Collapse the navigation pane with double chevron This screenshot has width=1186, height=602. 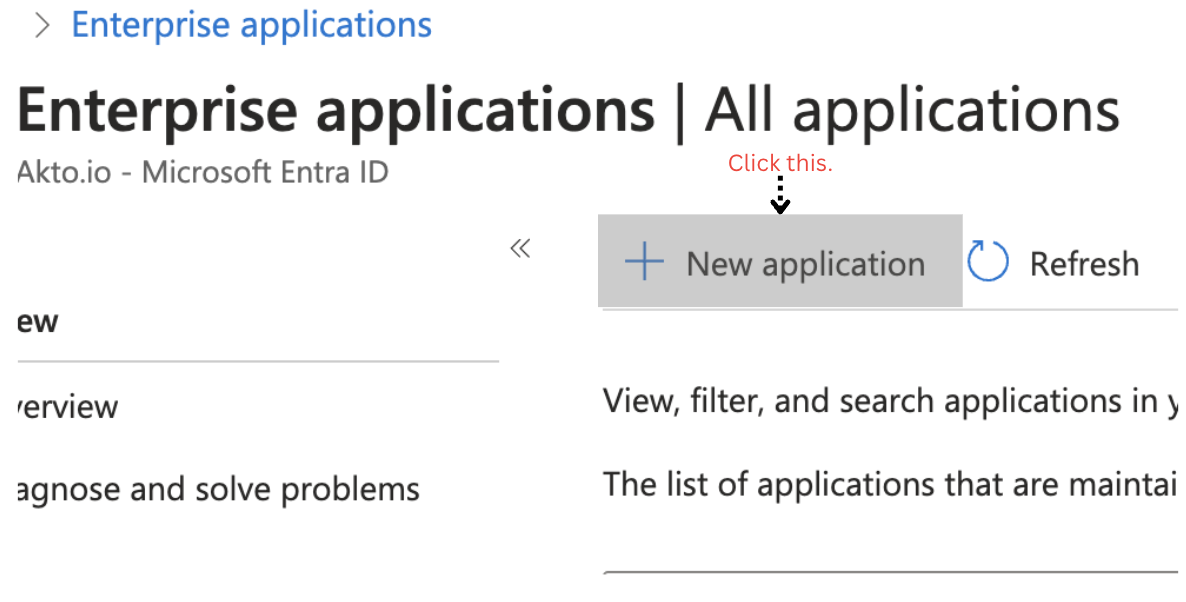point(519,247)
